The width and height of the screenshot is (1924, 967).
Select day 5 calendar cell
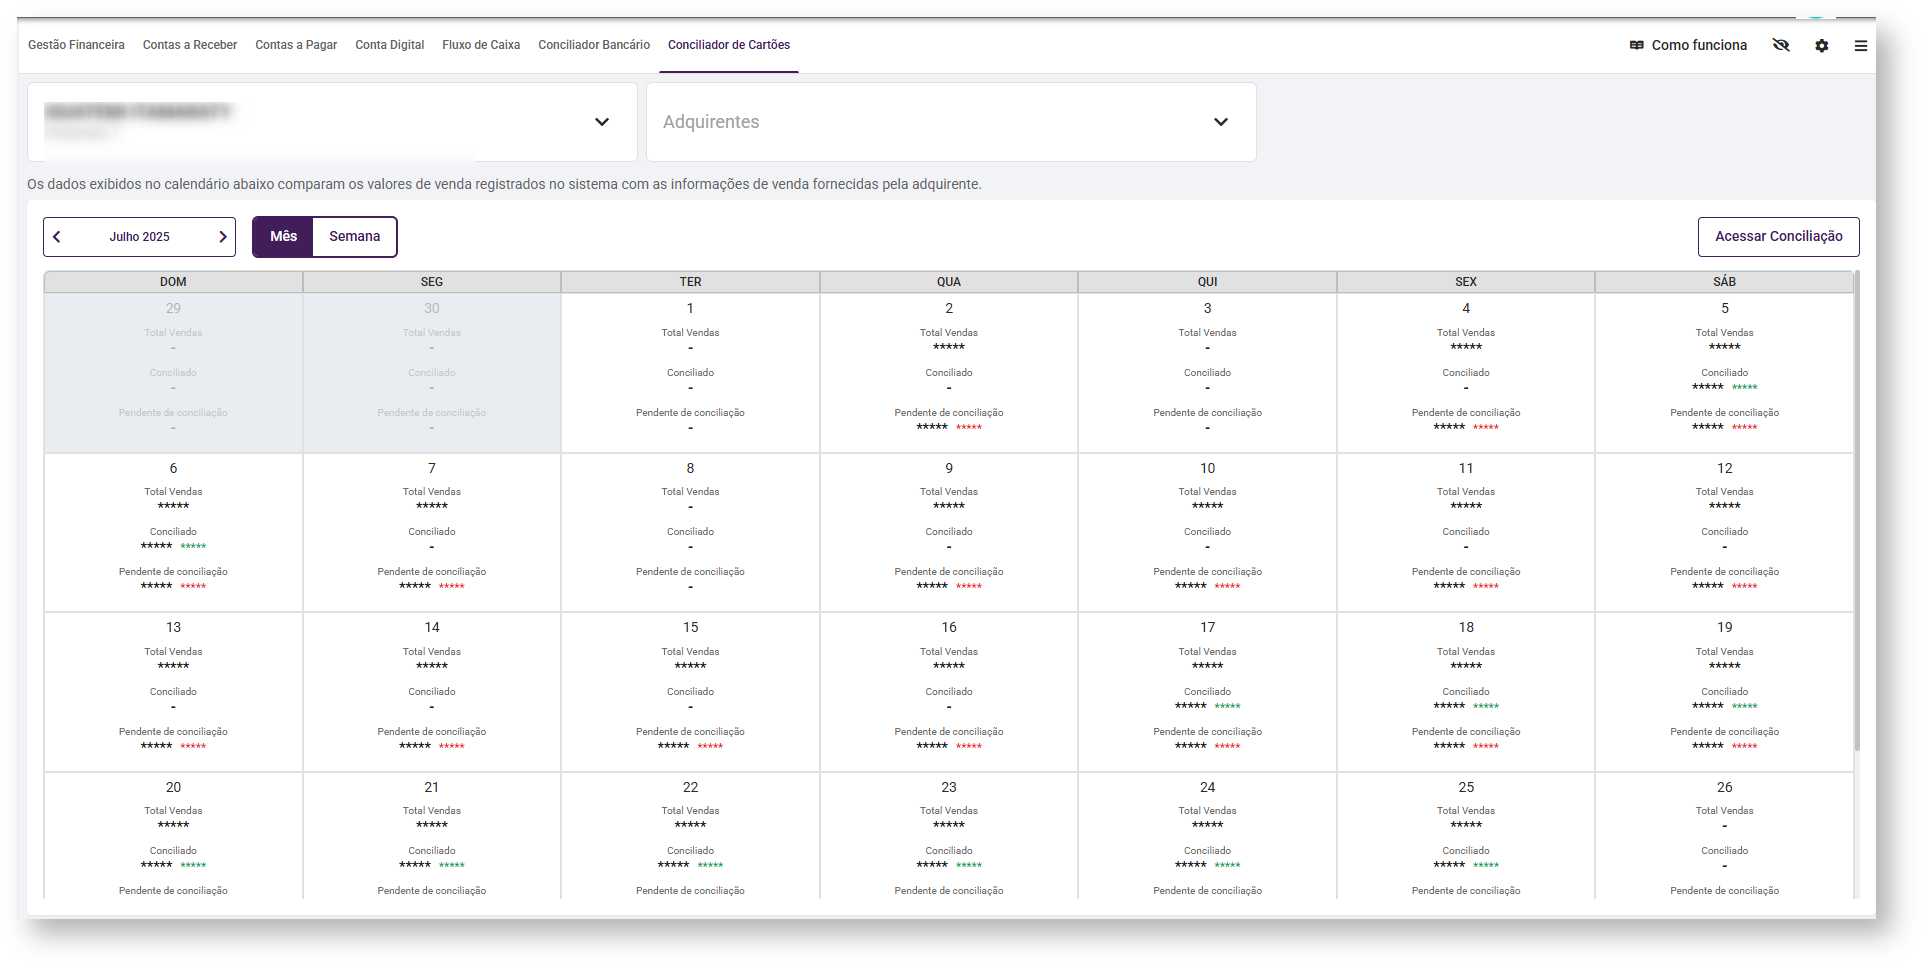[1724, 371]
